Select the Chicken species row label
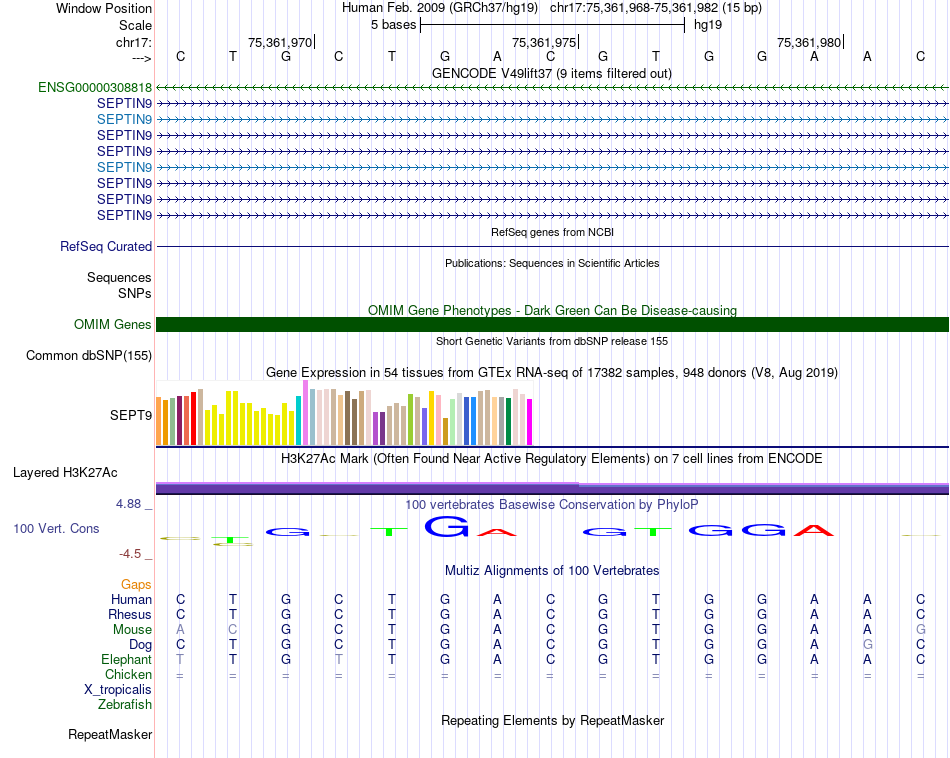 [x=128, y=674]
